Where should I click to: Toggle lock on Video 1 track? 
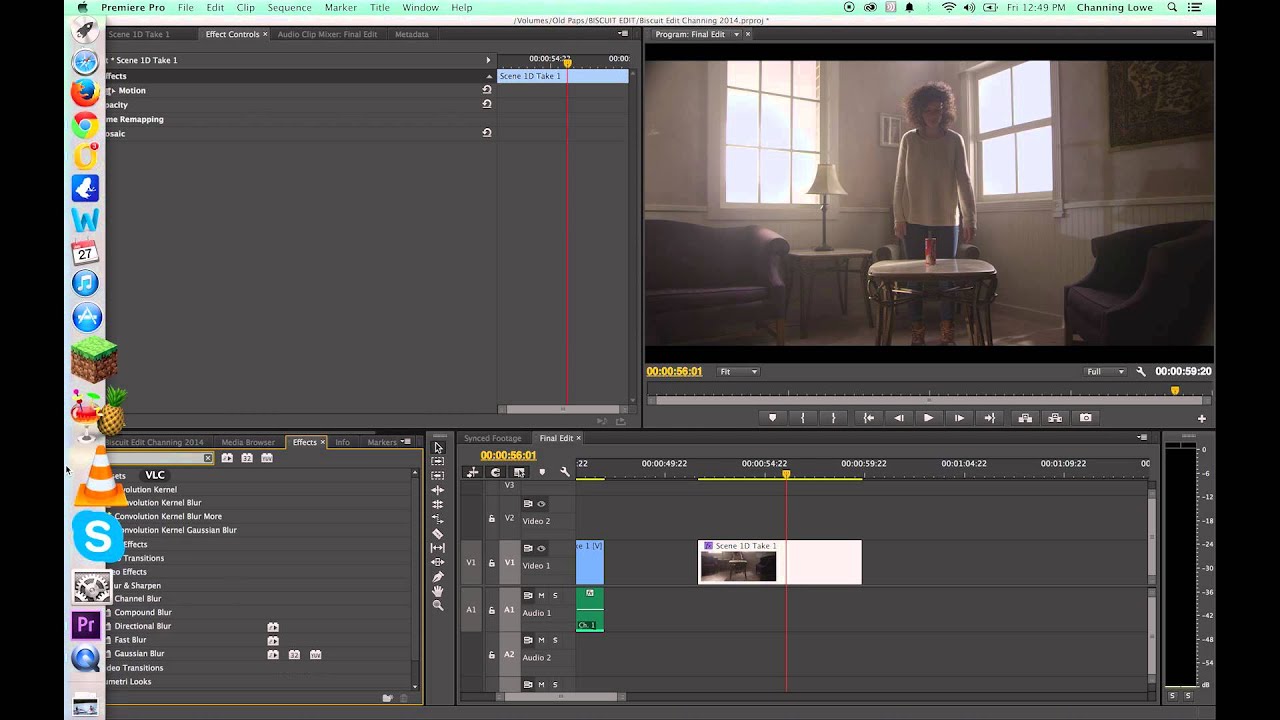(x=491, y=563)
